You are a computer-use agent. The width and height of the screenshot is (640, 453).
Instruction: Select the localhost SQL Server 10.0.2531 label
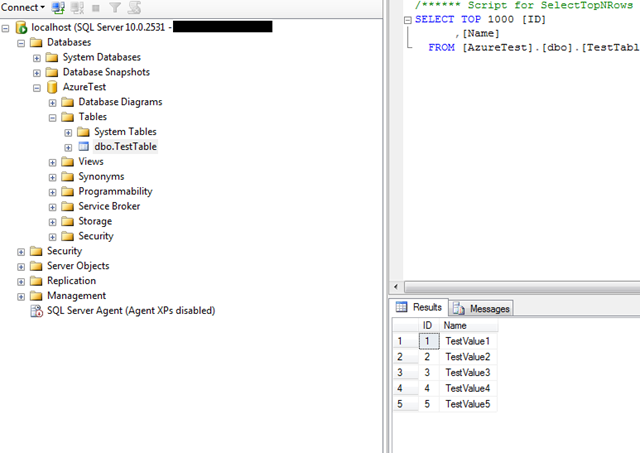click(102, 27)
